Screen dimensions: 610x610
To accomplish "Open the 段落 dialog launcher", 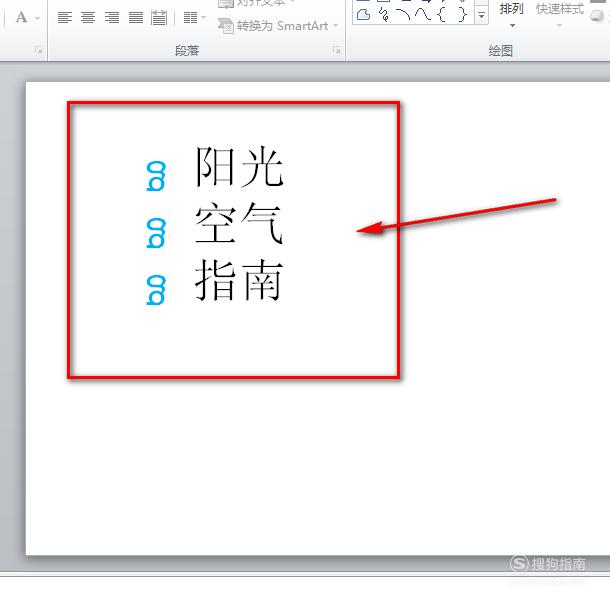I will click(x=337, y=50).
